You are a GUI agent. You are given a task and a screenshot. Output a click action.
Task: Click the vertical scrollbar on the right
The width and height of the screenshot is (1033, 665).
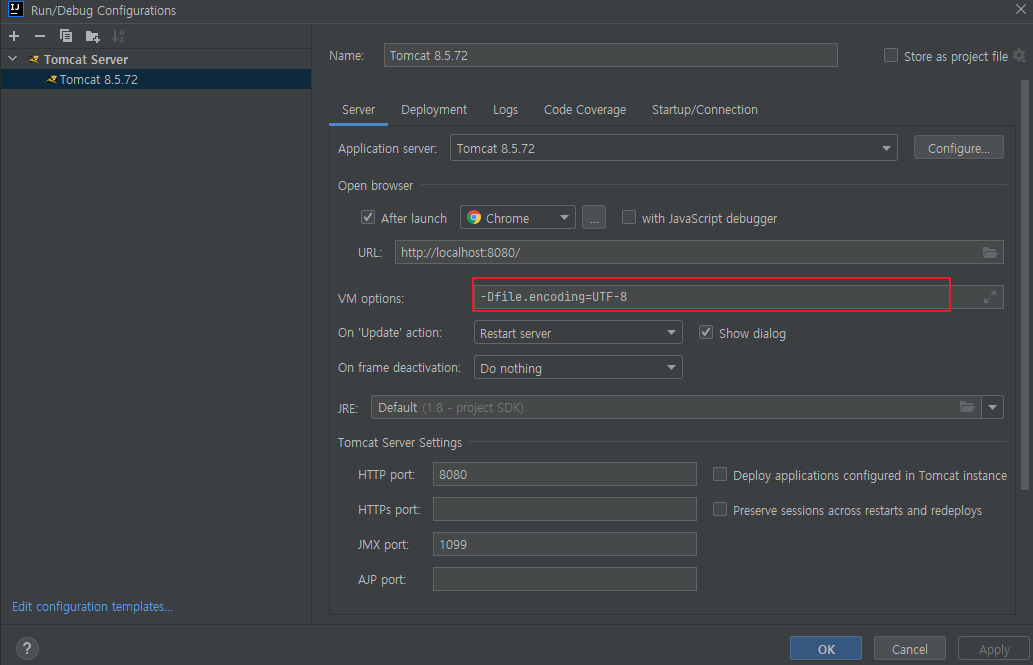1024,283
